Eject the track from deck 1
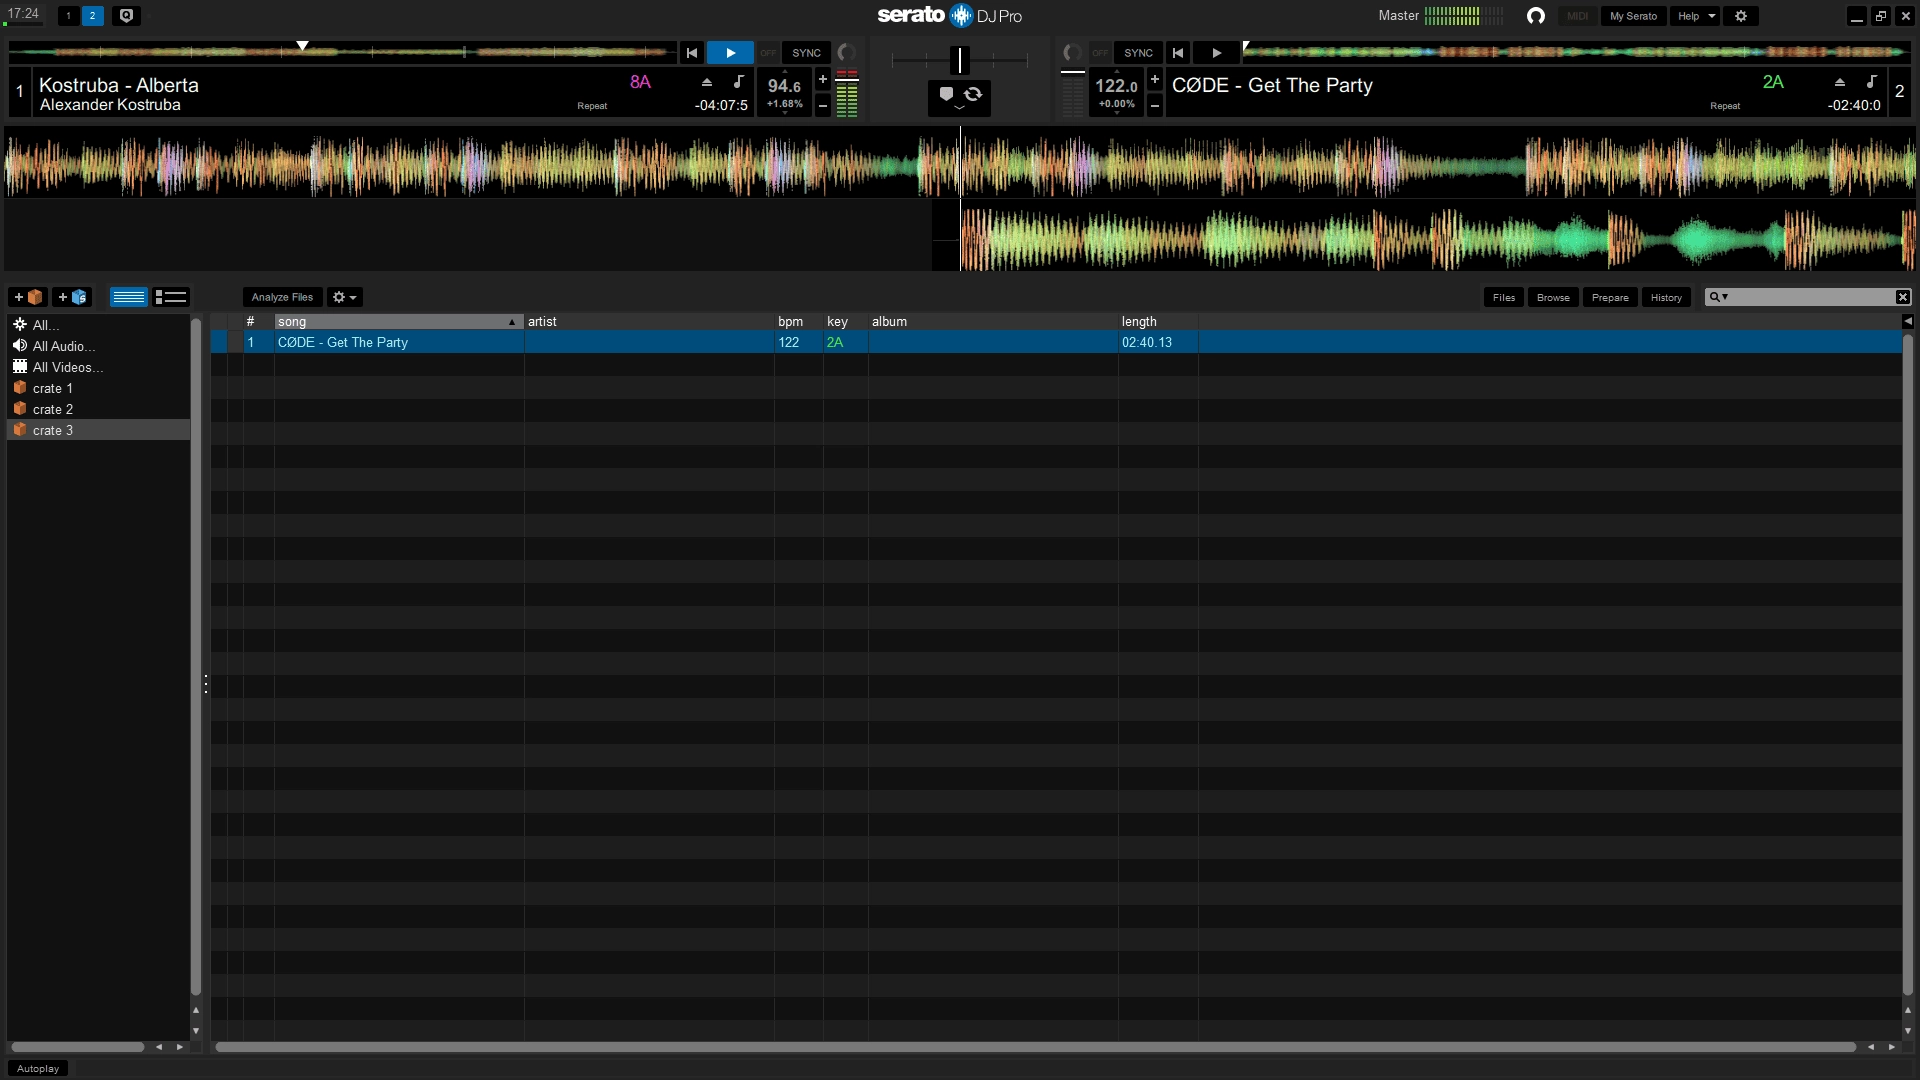 click(x=707, y=82)
